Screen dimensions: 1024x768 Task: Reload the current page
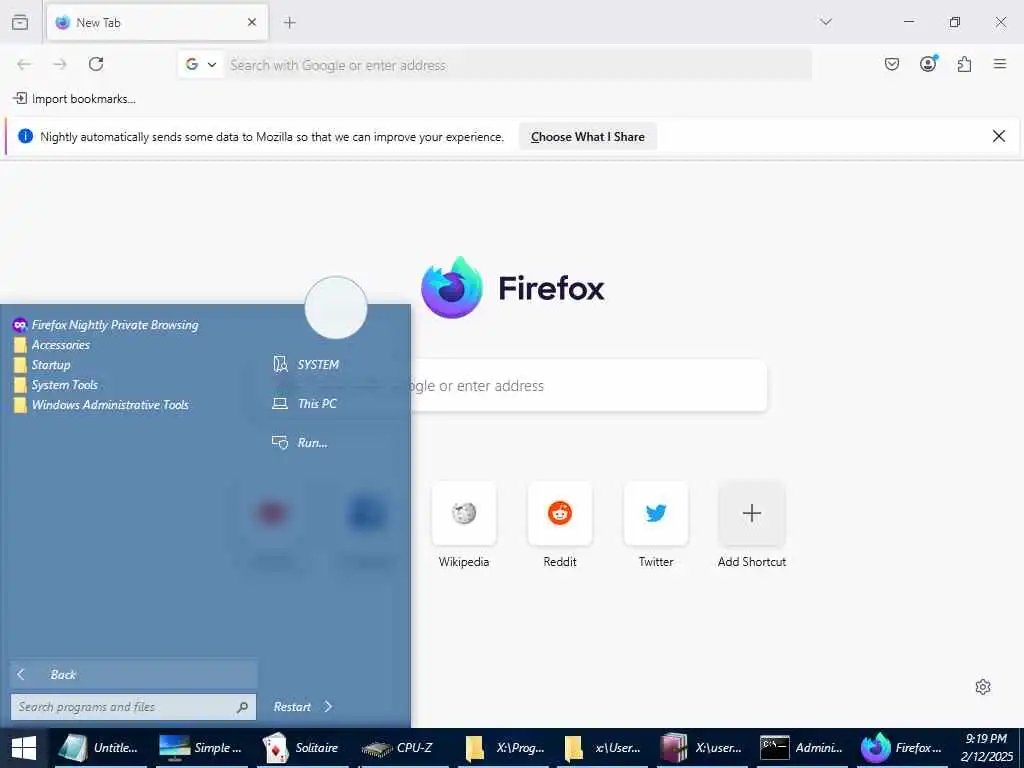point(96,64)
